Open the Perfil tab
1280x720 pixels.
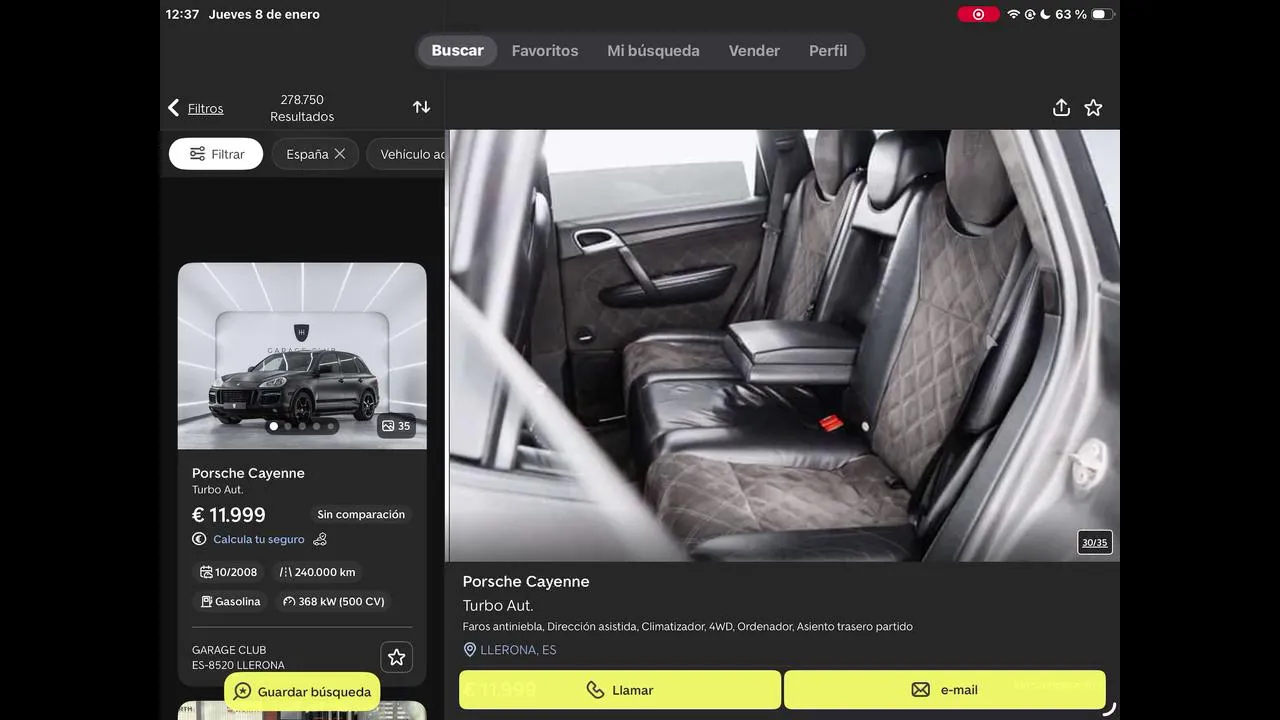click(x=828, y=51)
